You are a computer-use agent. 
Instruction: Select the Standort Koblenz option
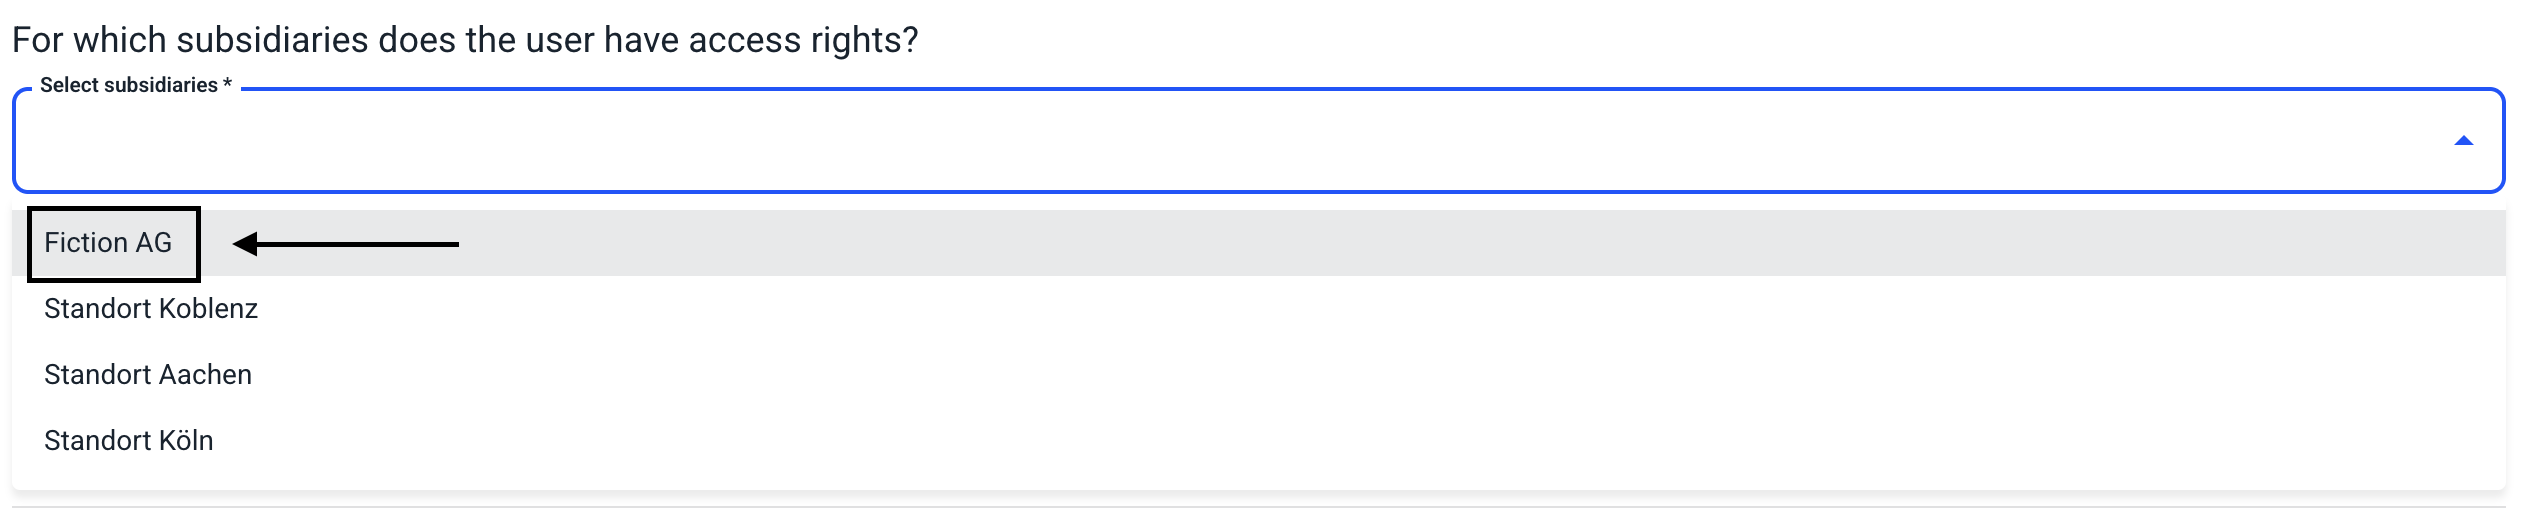pyautogui.click(x=151, y=309)
